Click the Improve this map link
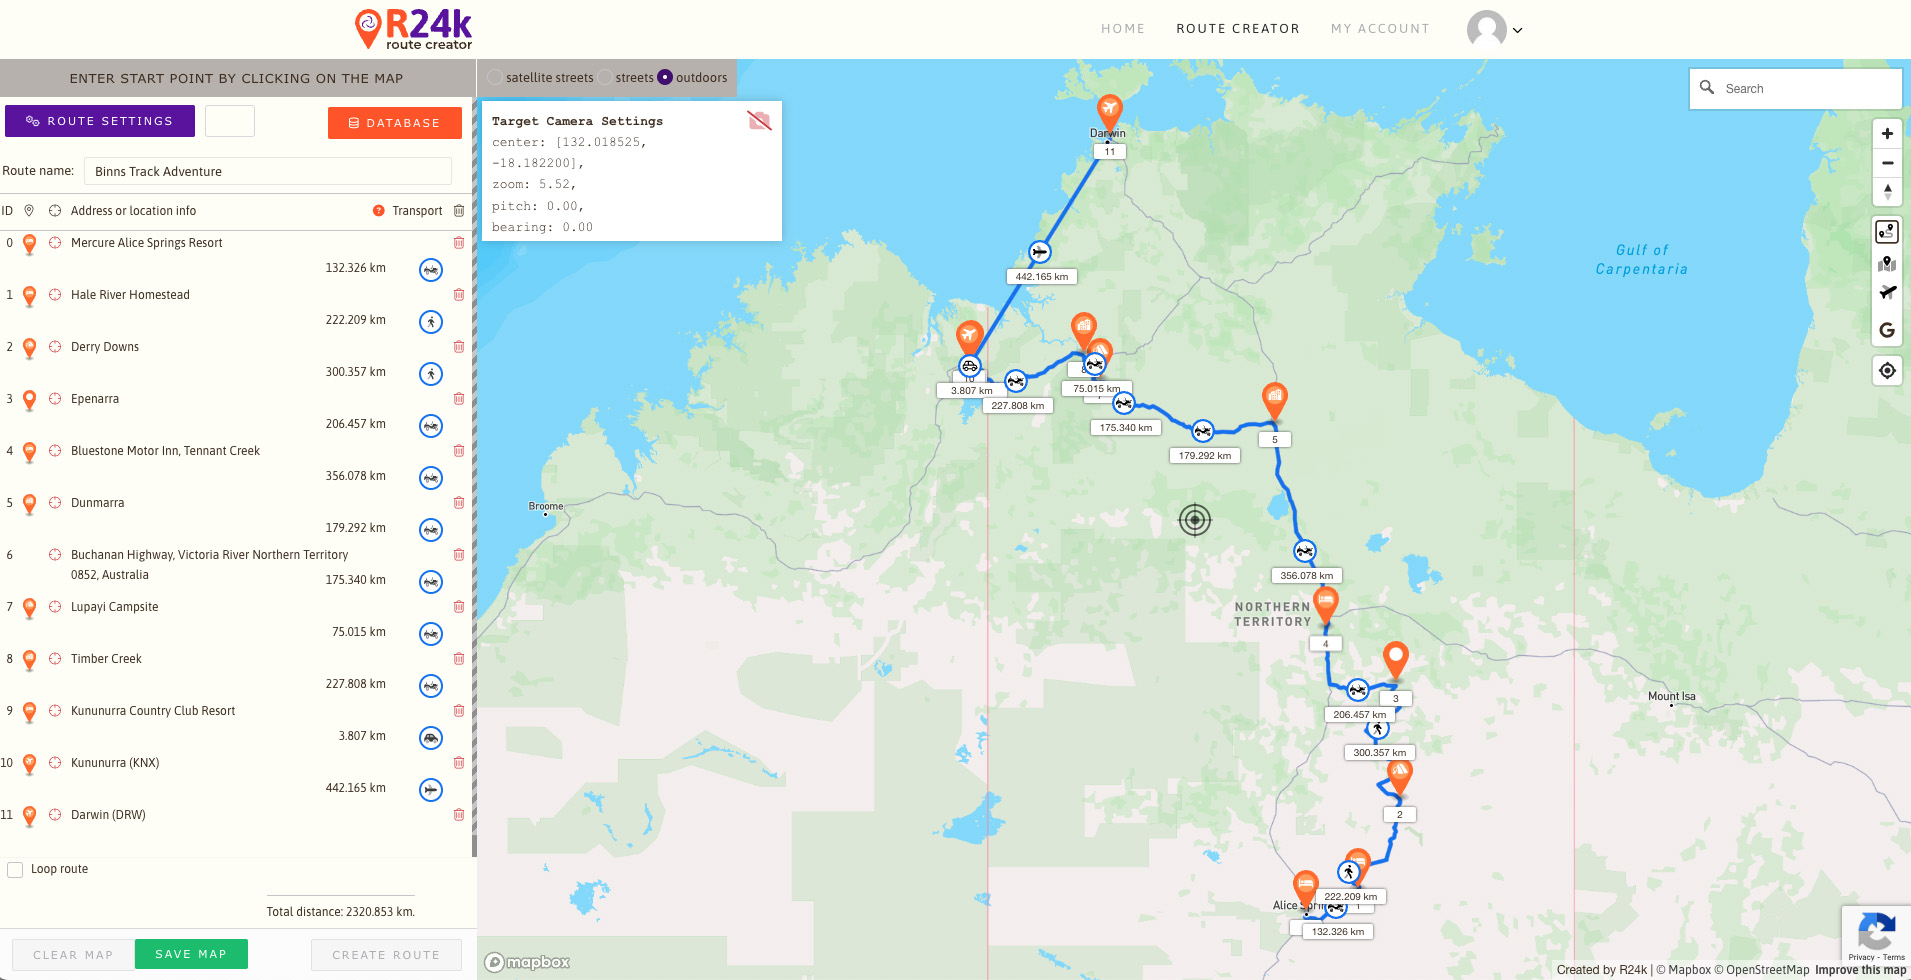This screenshot has width=1911, height=980. coord(1861,970)
